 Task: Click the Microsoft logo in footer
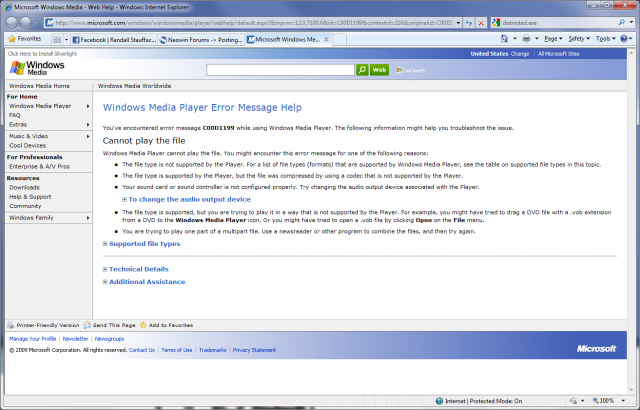pos(596,349)
